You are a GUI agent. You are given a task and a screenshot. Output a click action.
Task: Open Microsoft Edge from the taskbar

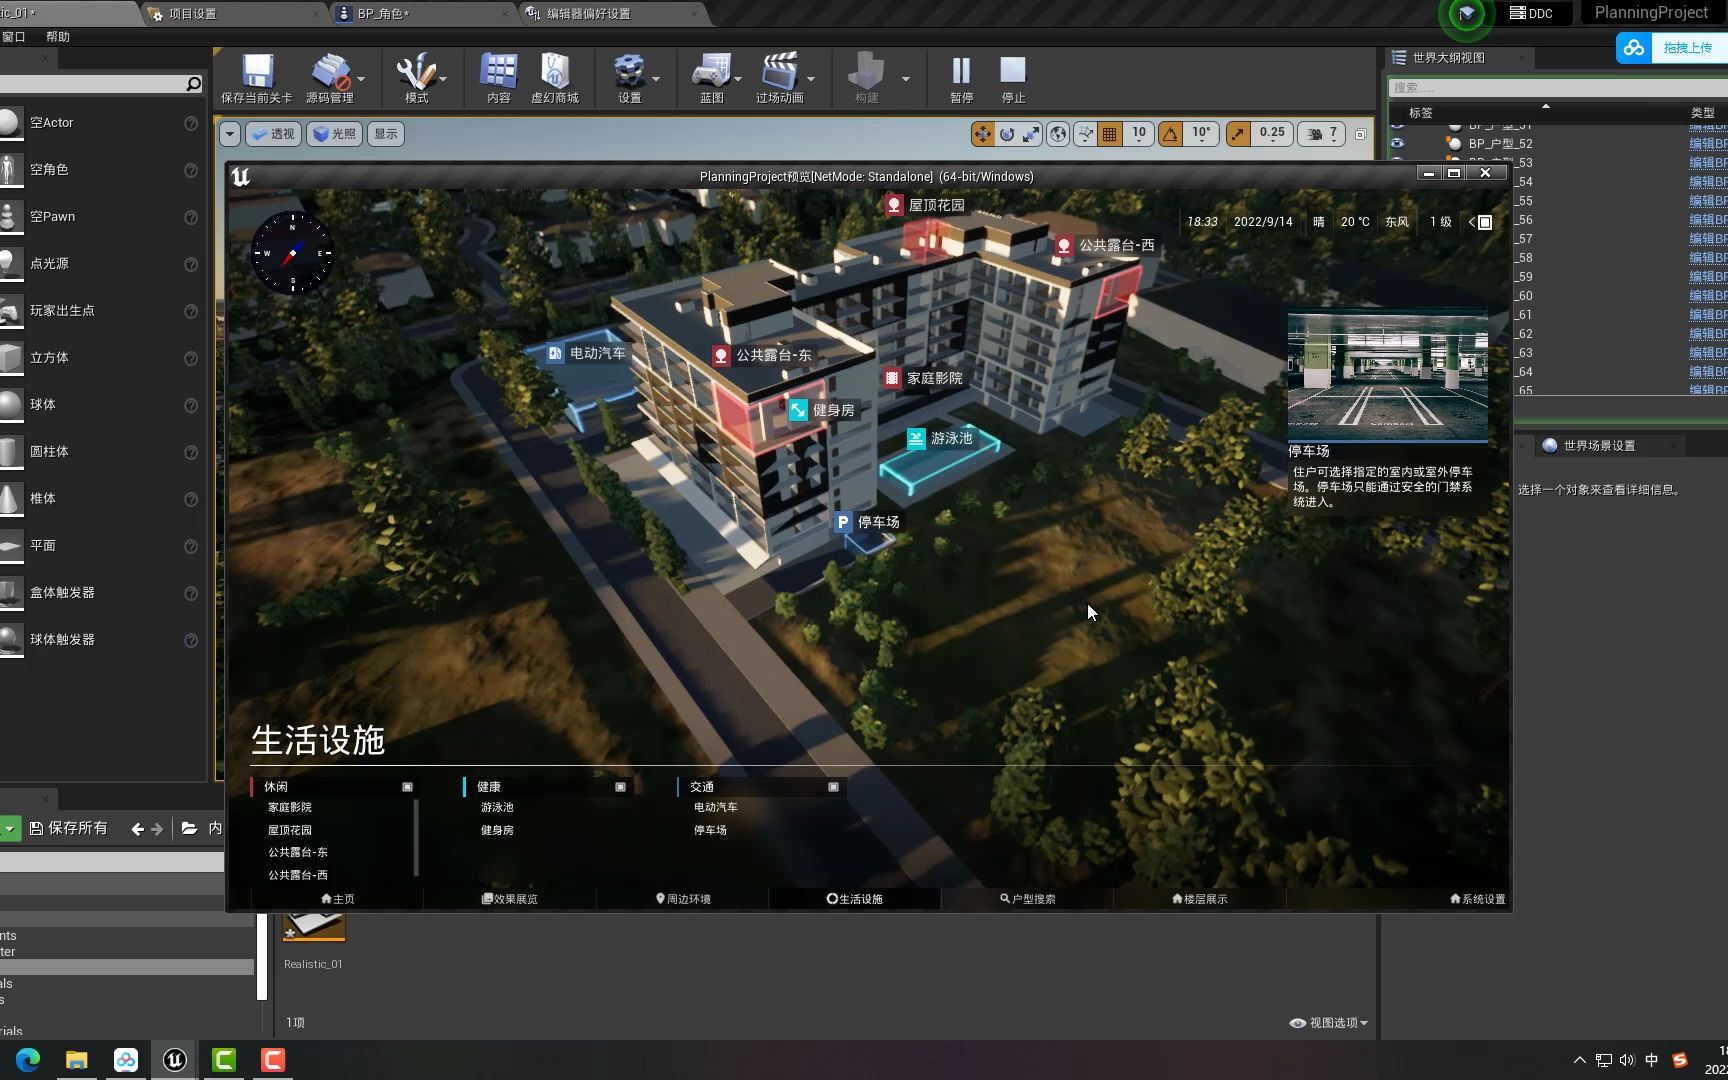click(27, 1060)
